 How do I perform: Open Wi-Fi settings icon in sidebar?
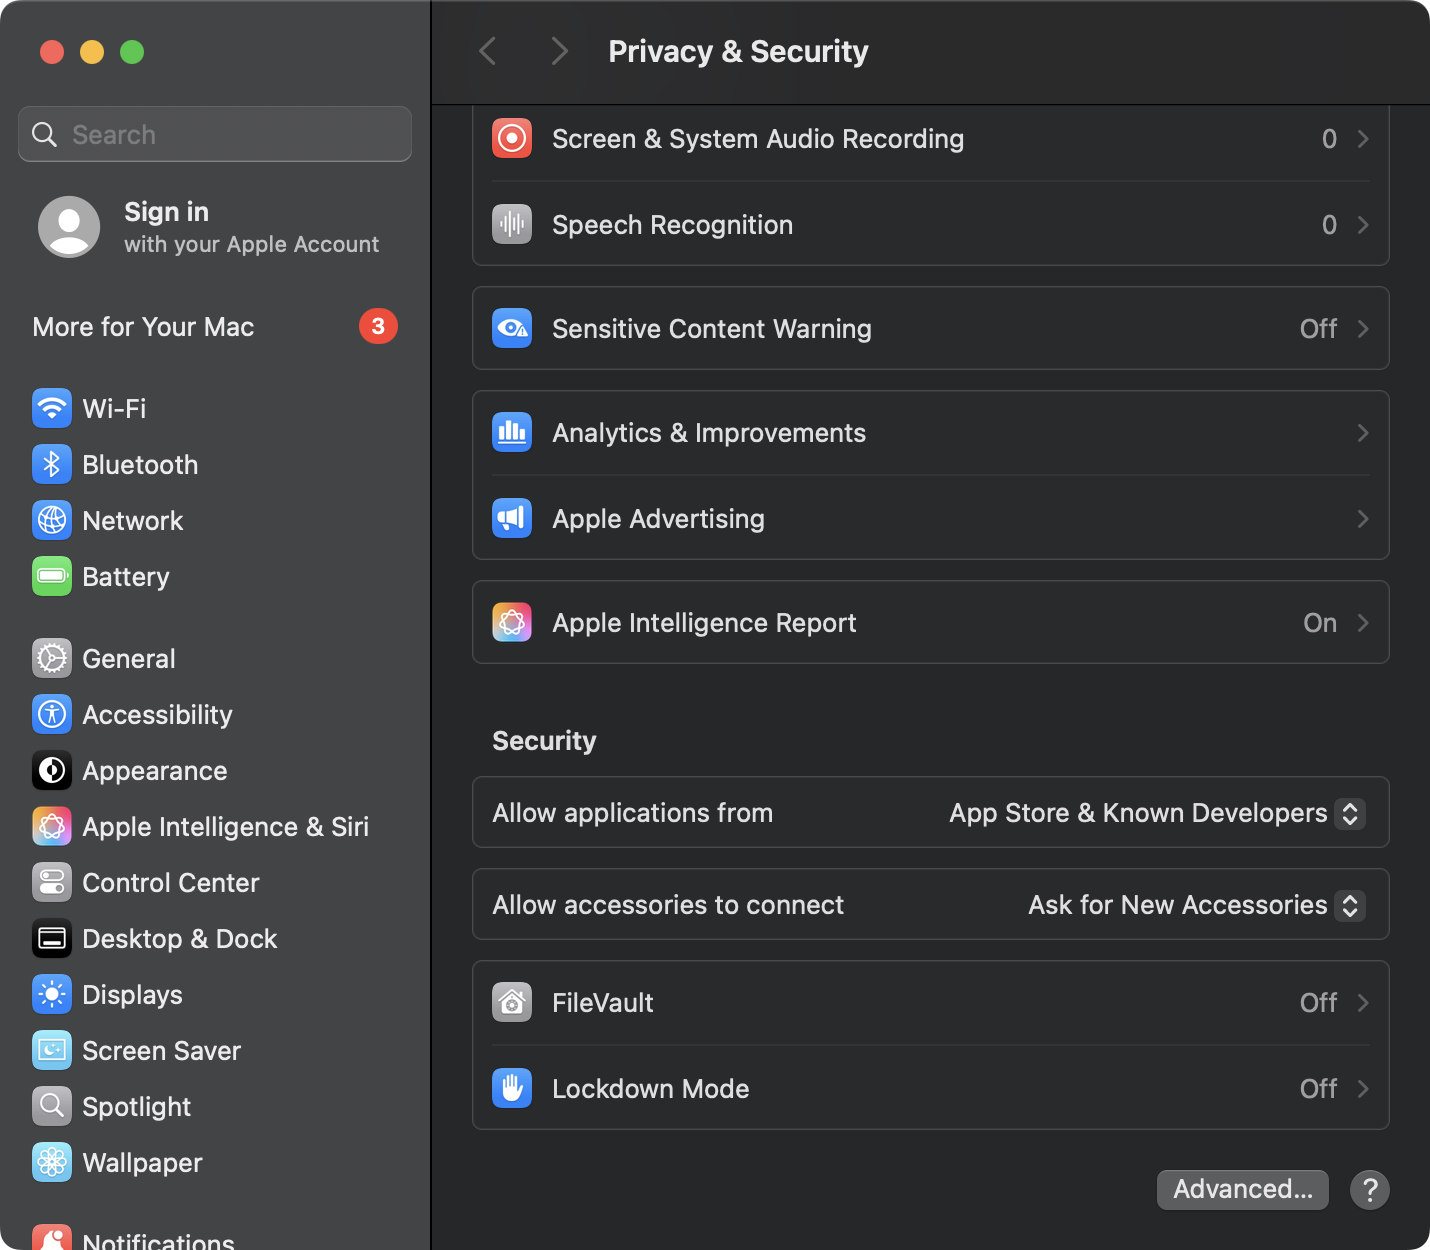52,408
